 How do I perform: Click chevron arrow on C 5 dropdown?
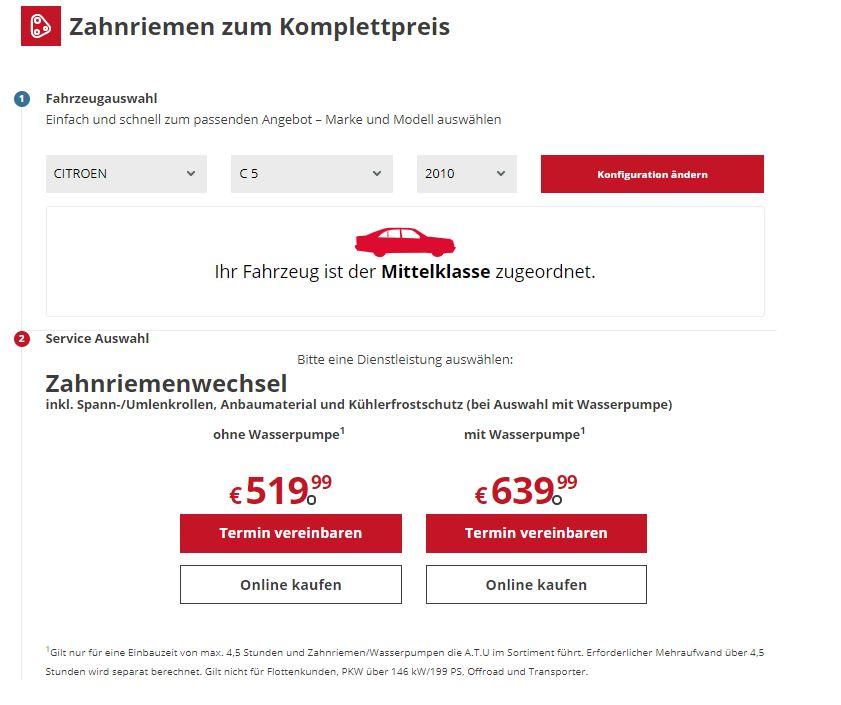[377, 173]
